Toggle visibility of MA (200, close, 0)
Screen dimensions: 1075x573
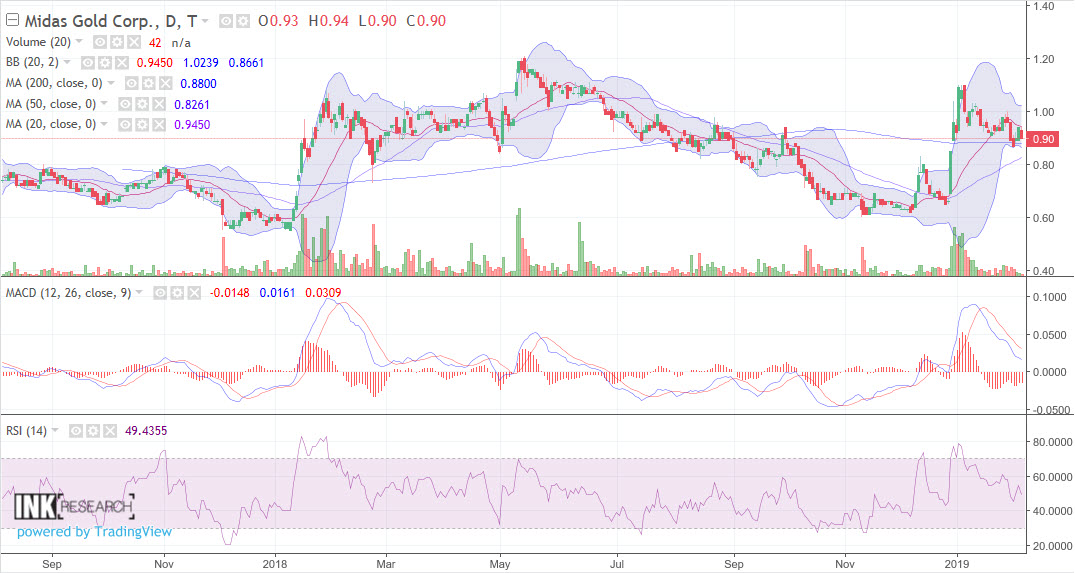point(132,84)
